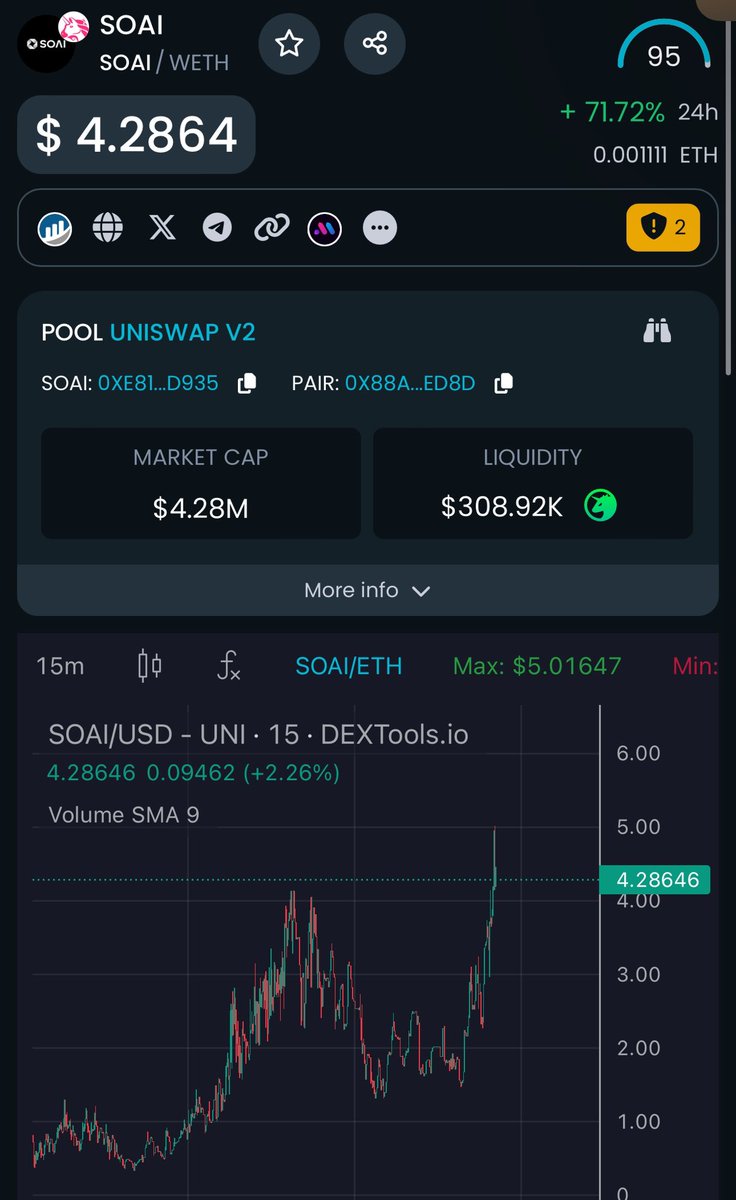Open SOAI contract address 0XE81...D935
Viewport: 736px width, 1200px height.
158,383
